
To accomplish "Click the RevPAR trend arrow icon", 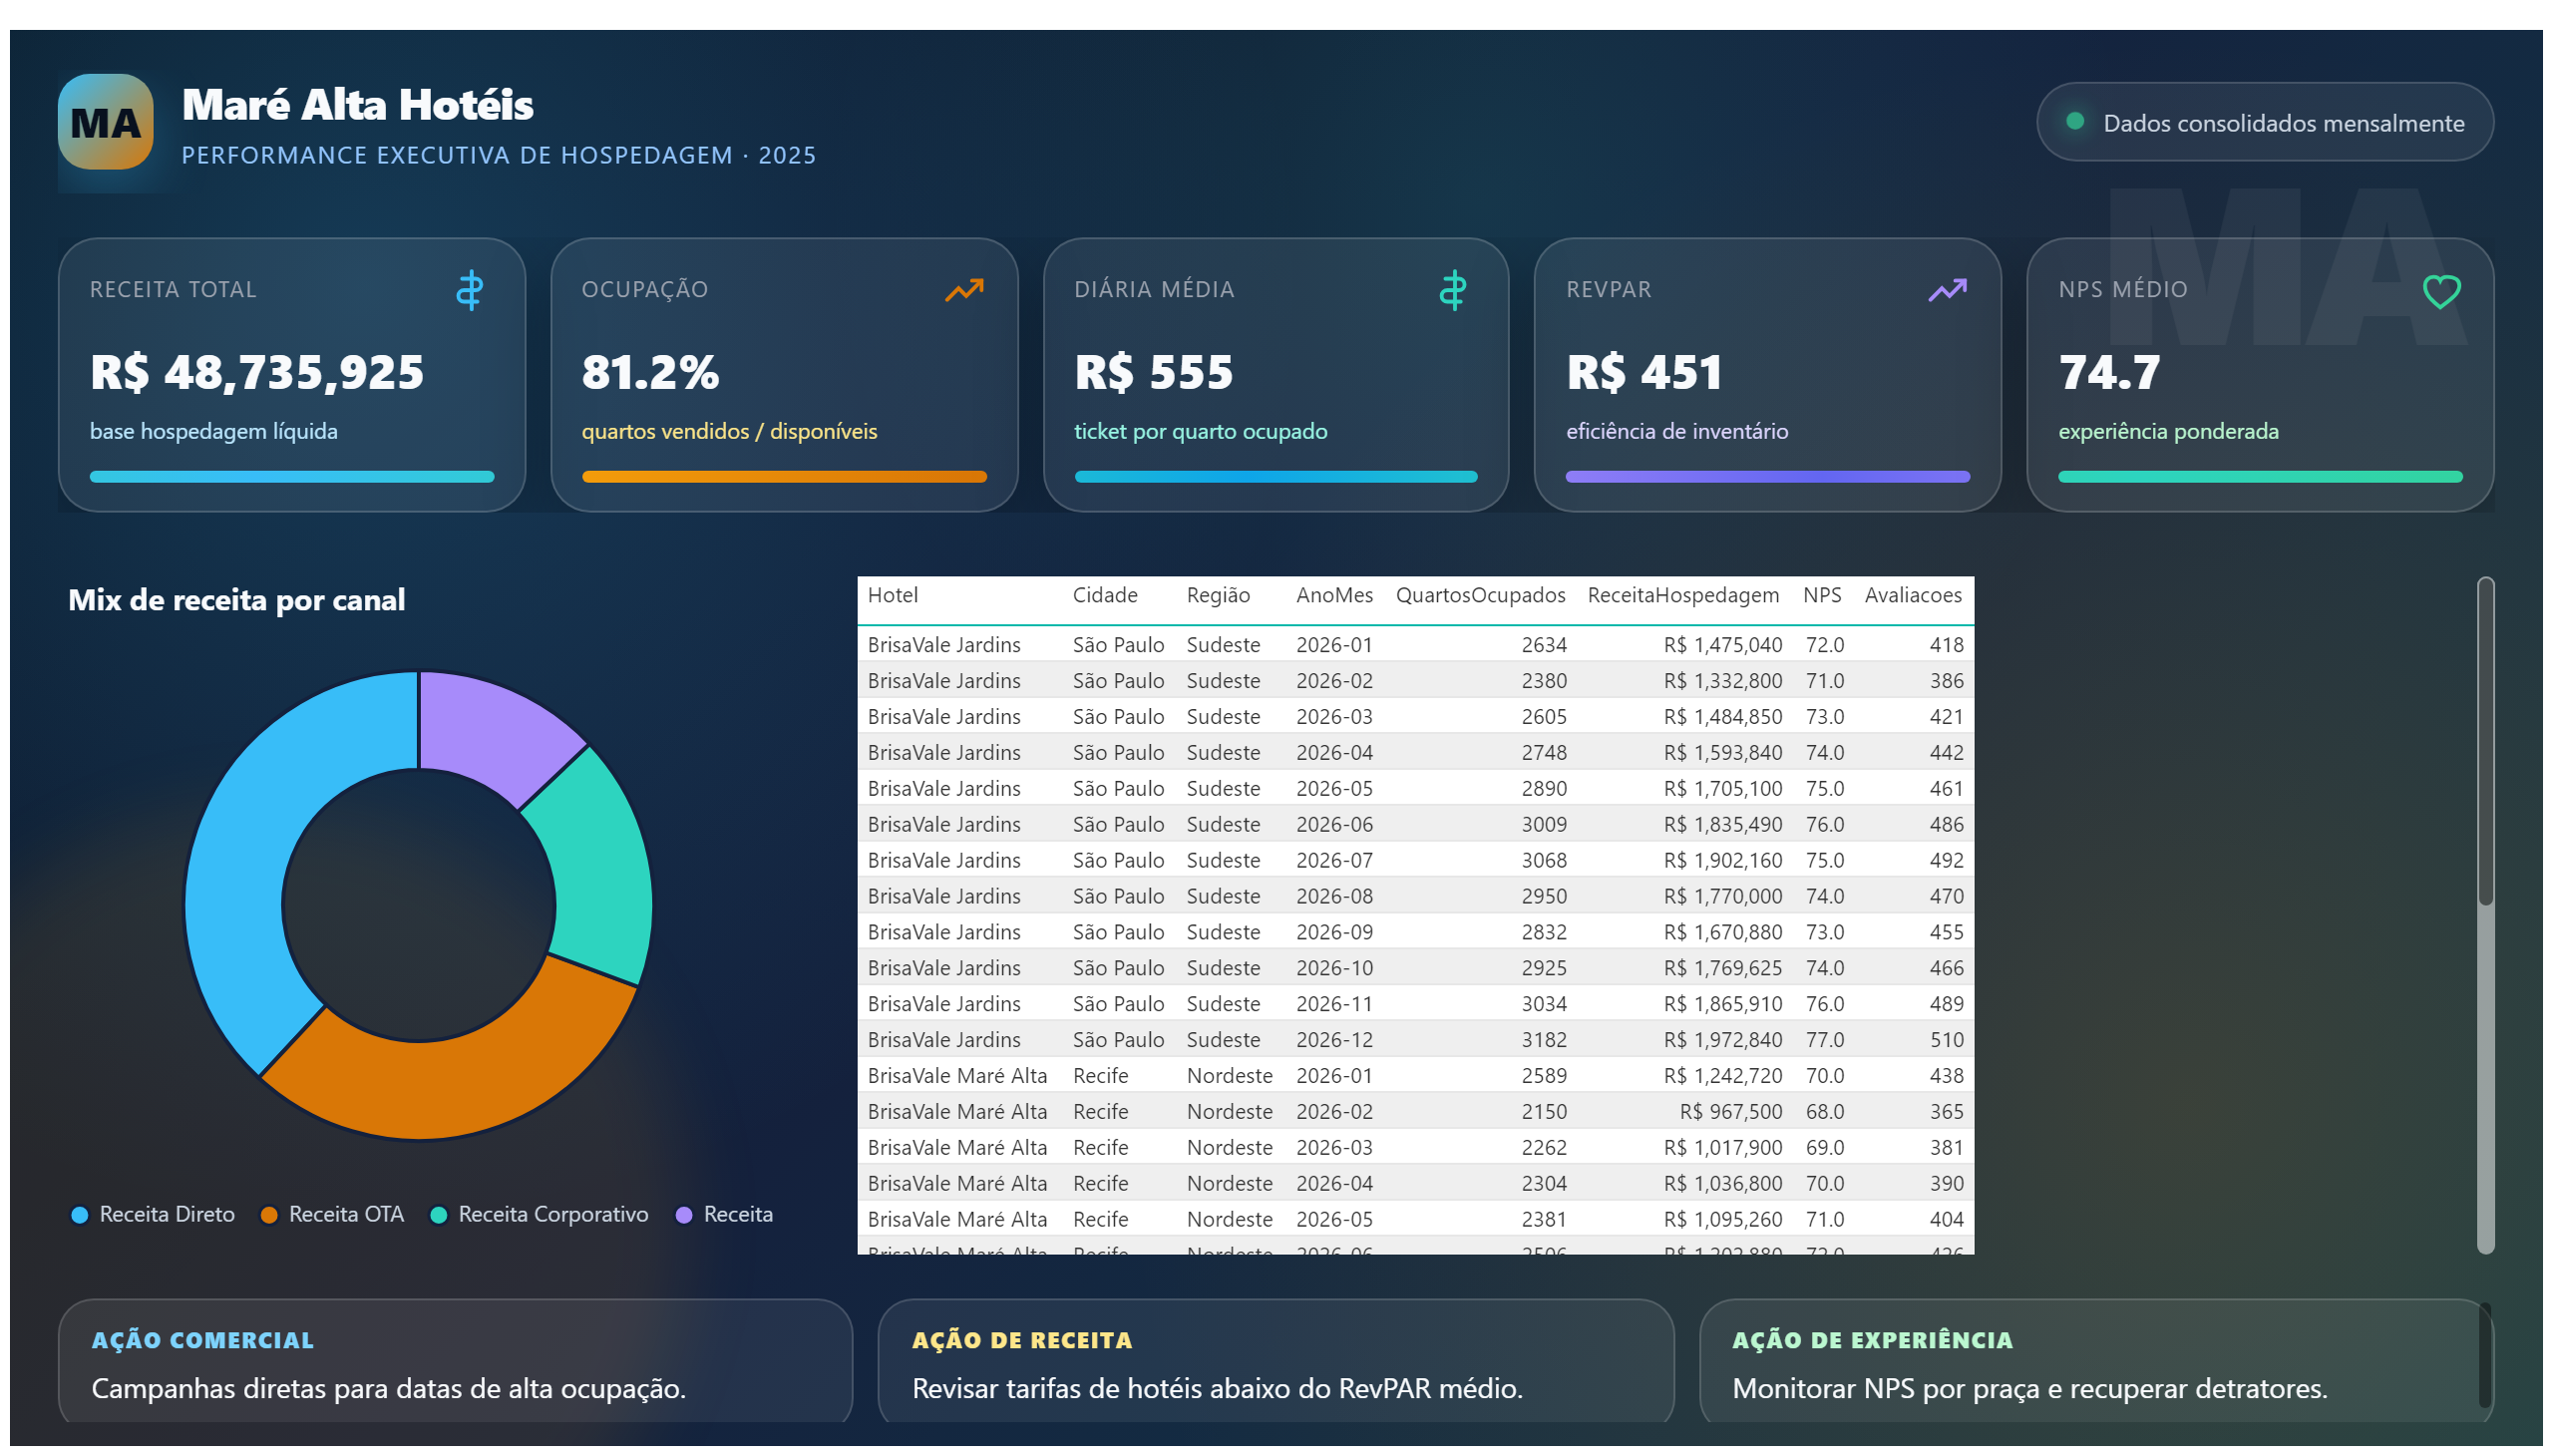I will [x=1947, y=290].
